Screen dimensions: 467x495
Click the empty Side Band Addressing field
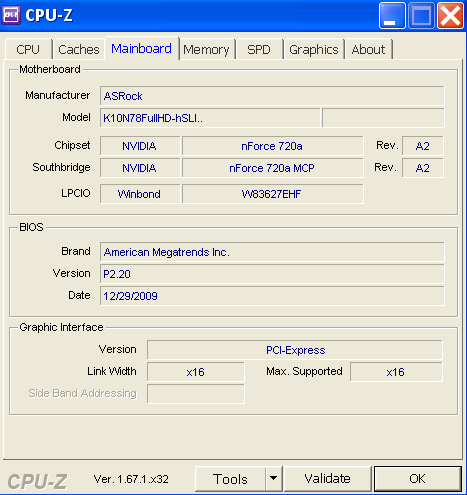(x=196, y=394)
